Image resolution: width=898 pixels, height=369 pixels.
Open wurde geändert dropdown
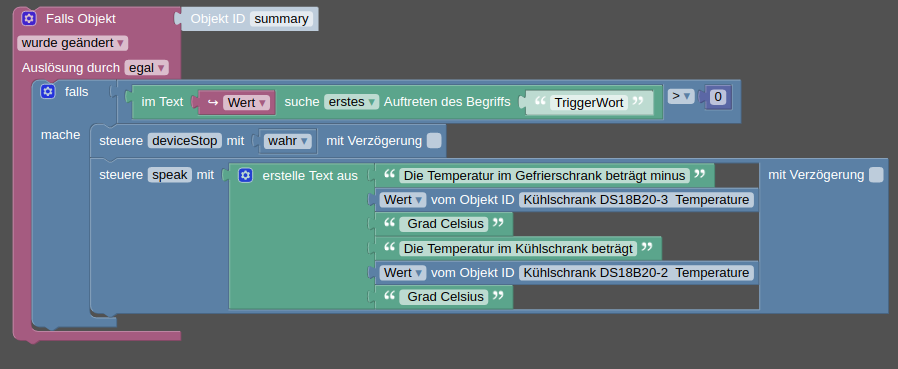73,43
